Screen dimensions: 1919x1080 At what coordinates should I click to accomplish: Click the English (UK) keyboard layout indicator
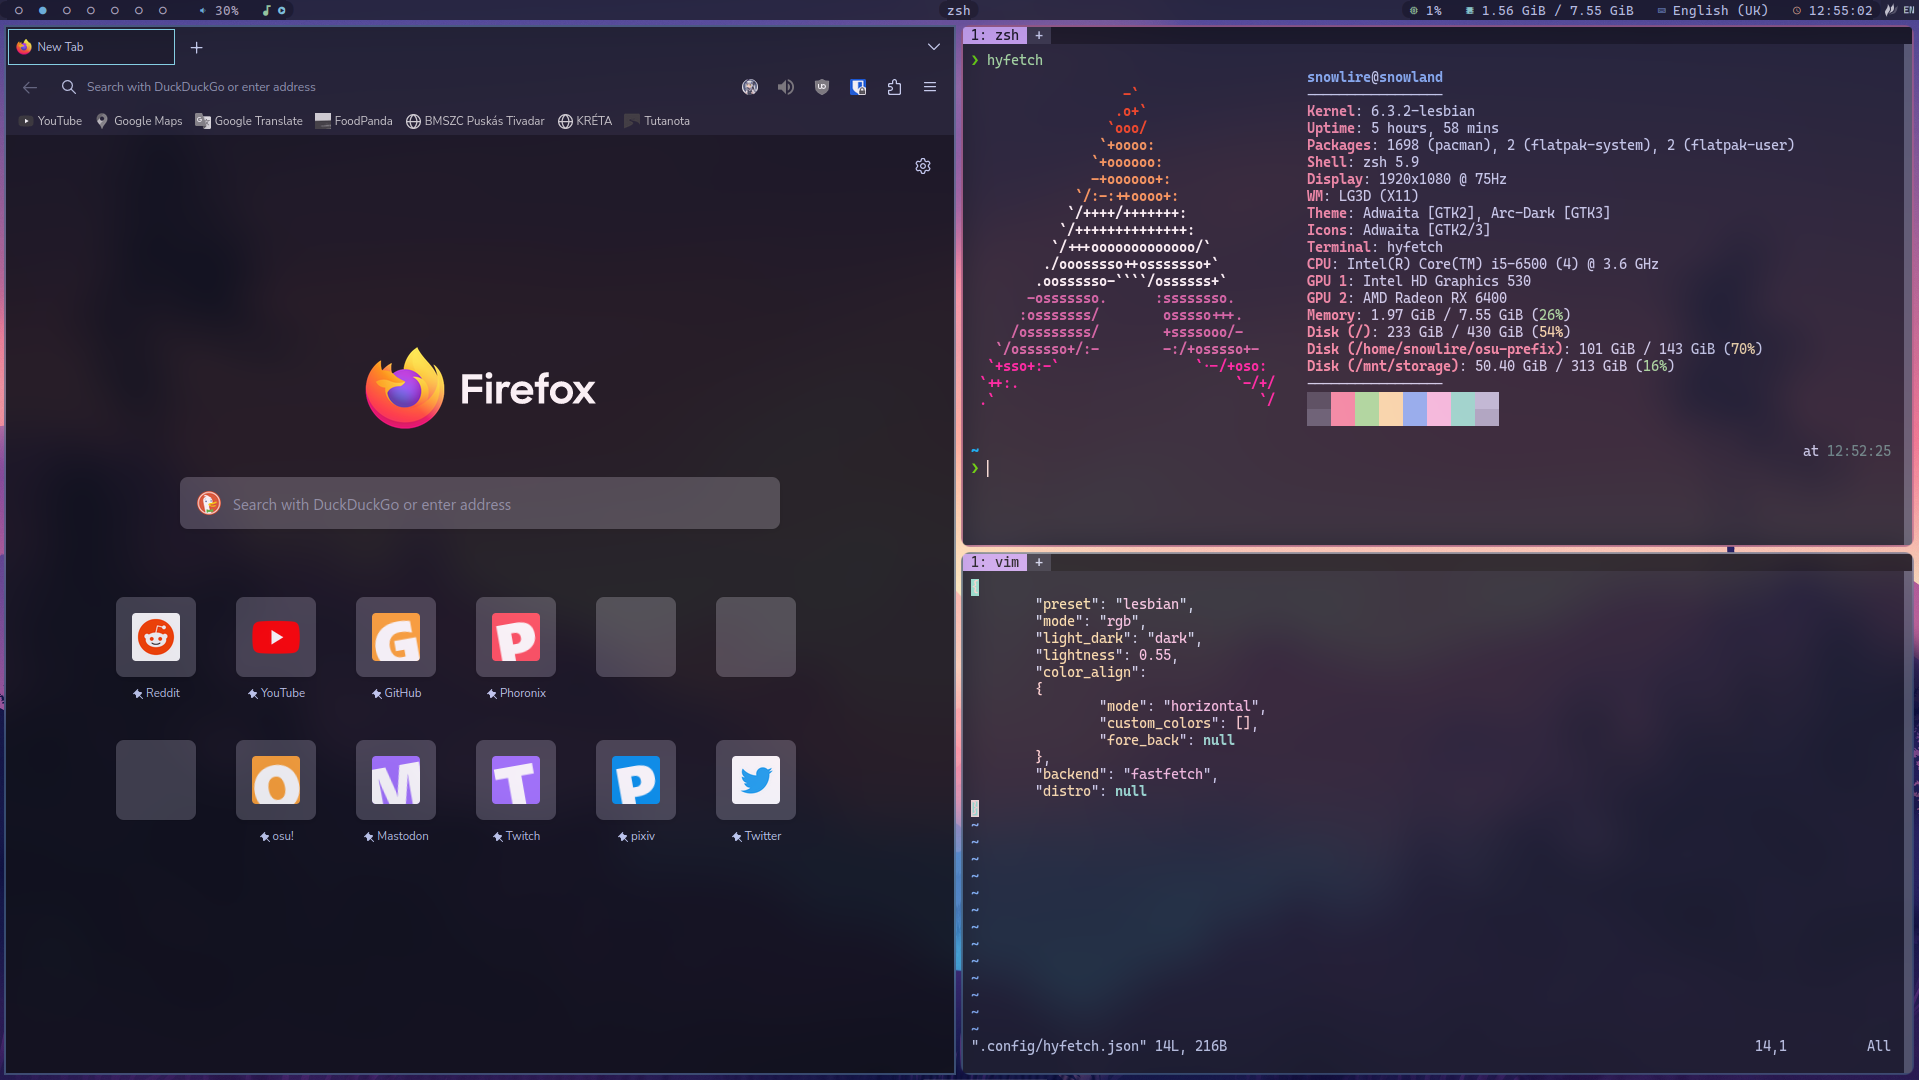pos(1713,10)
